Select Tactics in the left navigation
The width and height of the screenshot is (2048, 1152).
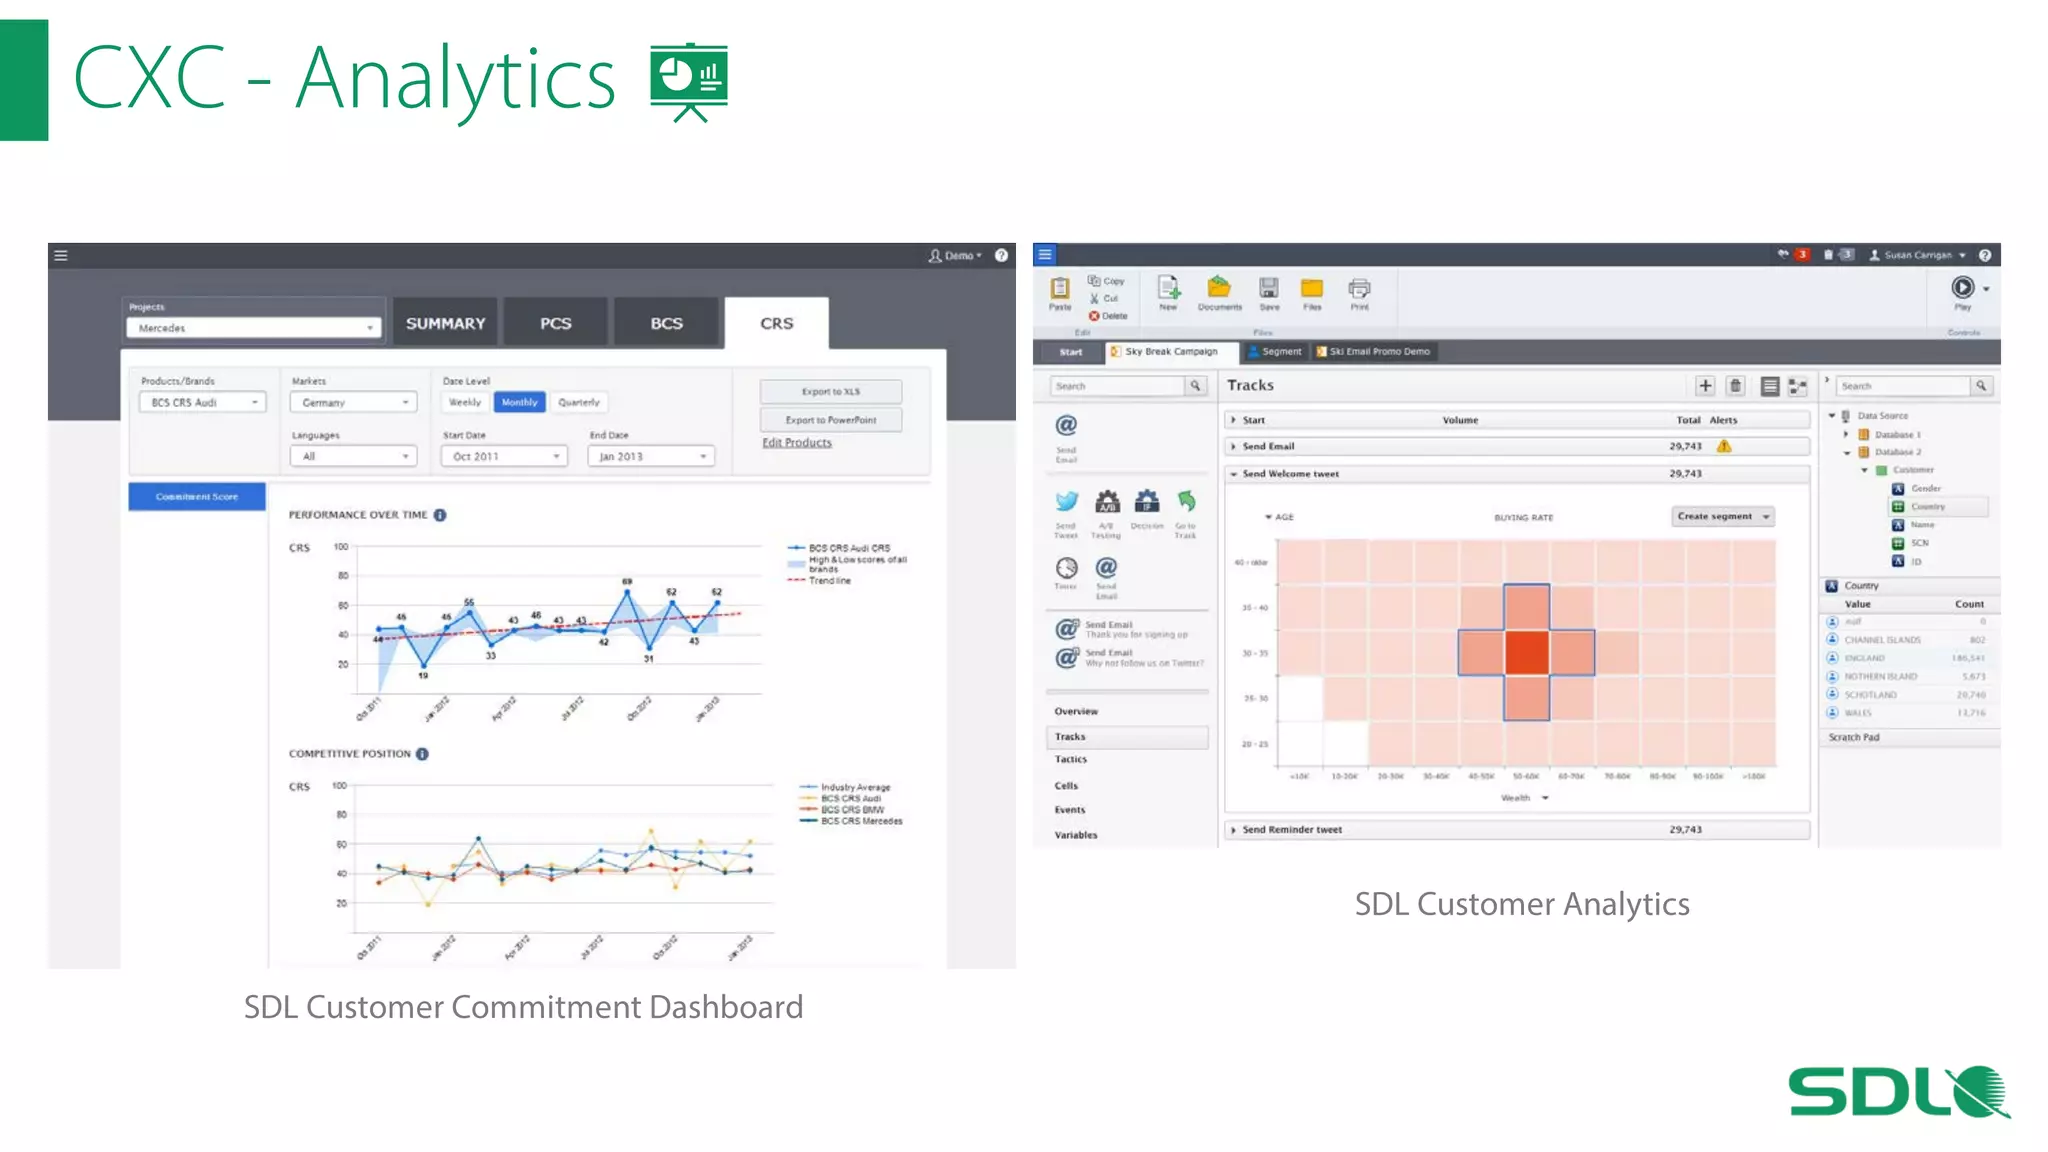1070,760
